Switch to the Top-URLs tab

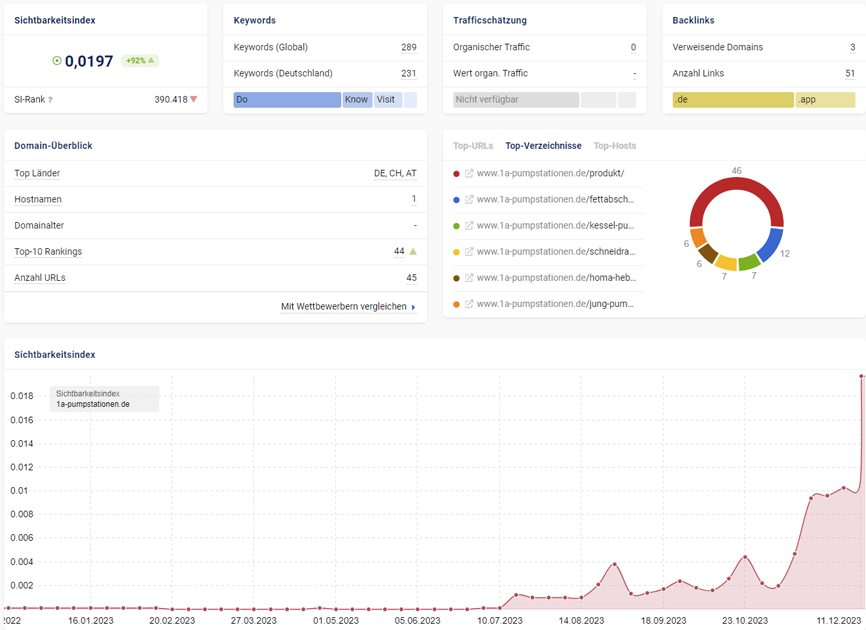pos(473,146)
